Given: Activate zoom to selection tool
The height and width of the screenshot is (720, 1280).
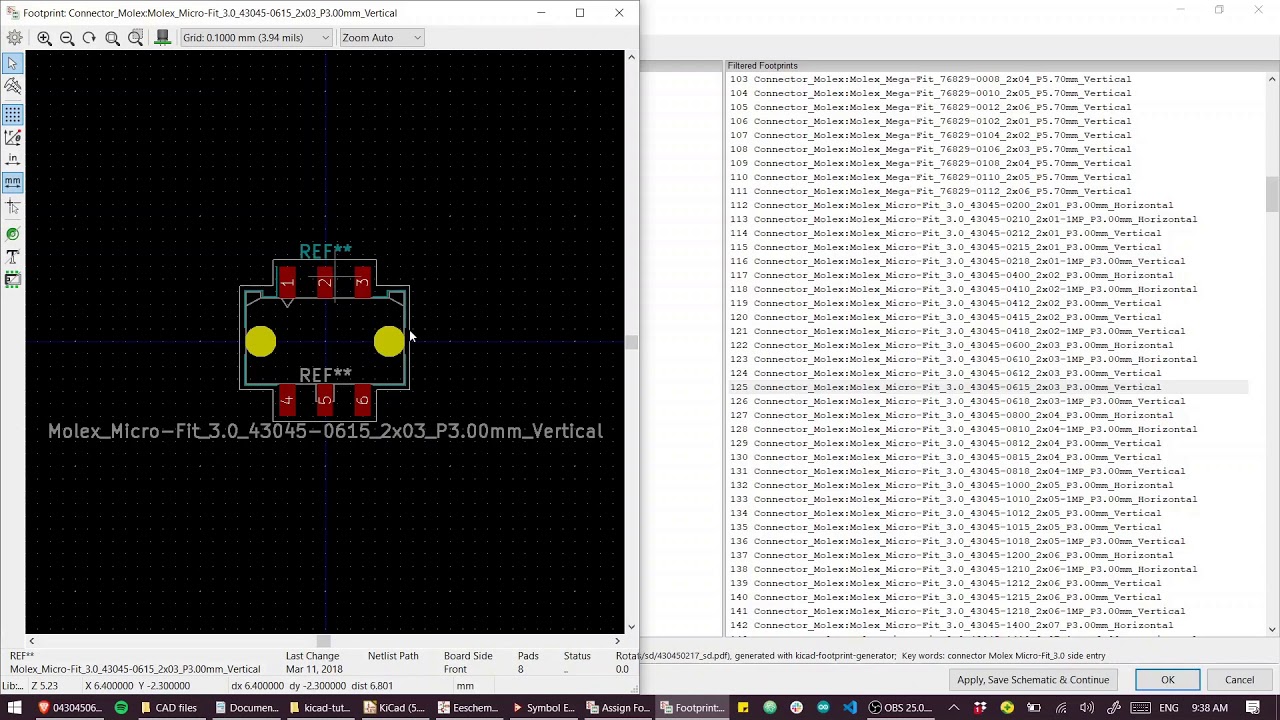Looking at the screenshot, I should (x=135, y=38).
